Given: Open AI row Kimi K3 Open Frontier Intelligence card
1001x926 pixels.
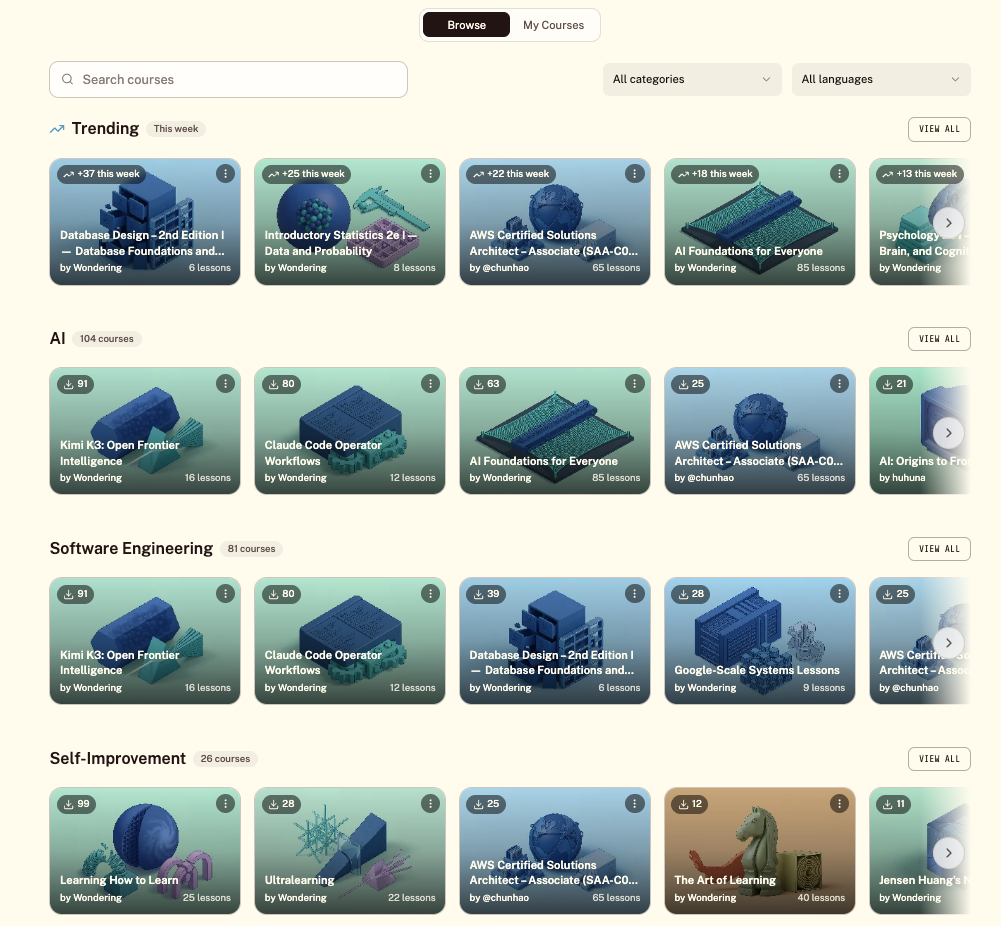Looking at the screenshot, I should tap(145, 431).
